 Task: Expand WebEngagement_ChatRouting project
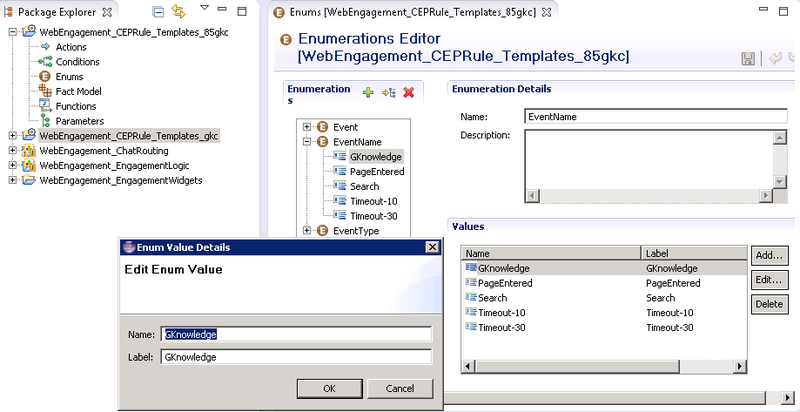point(13,150)
